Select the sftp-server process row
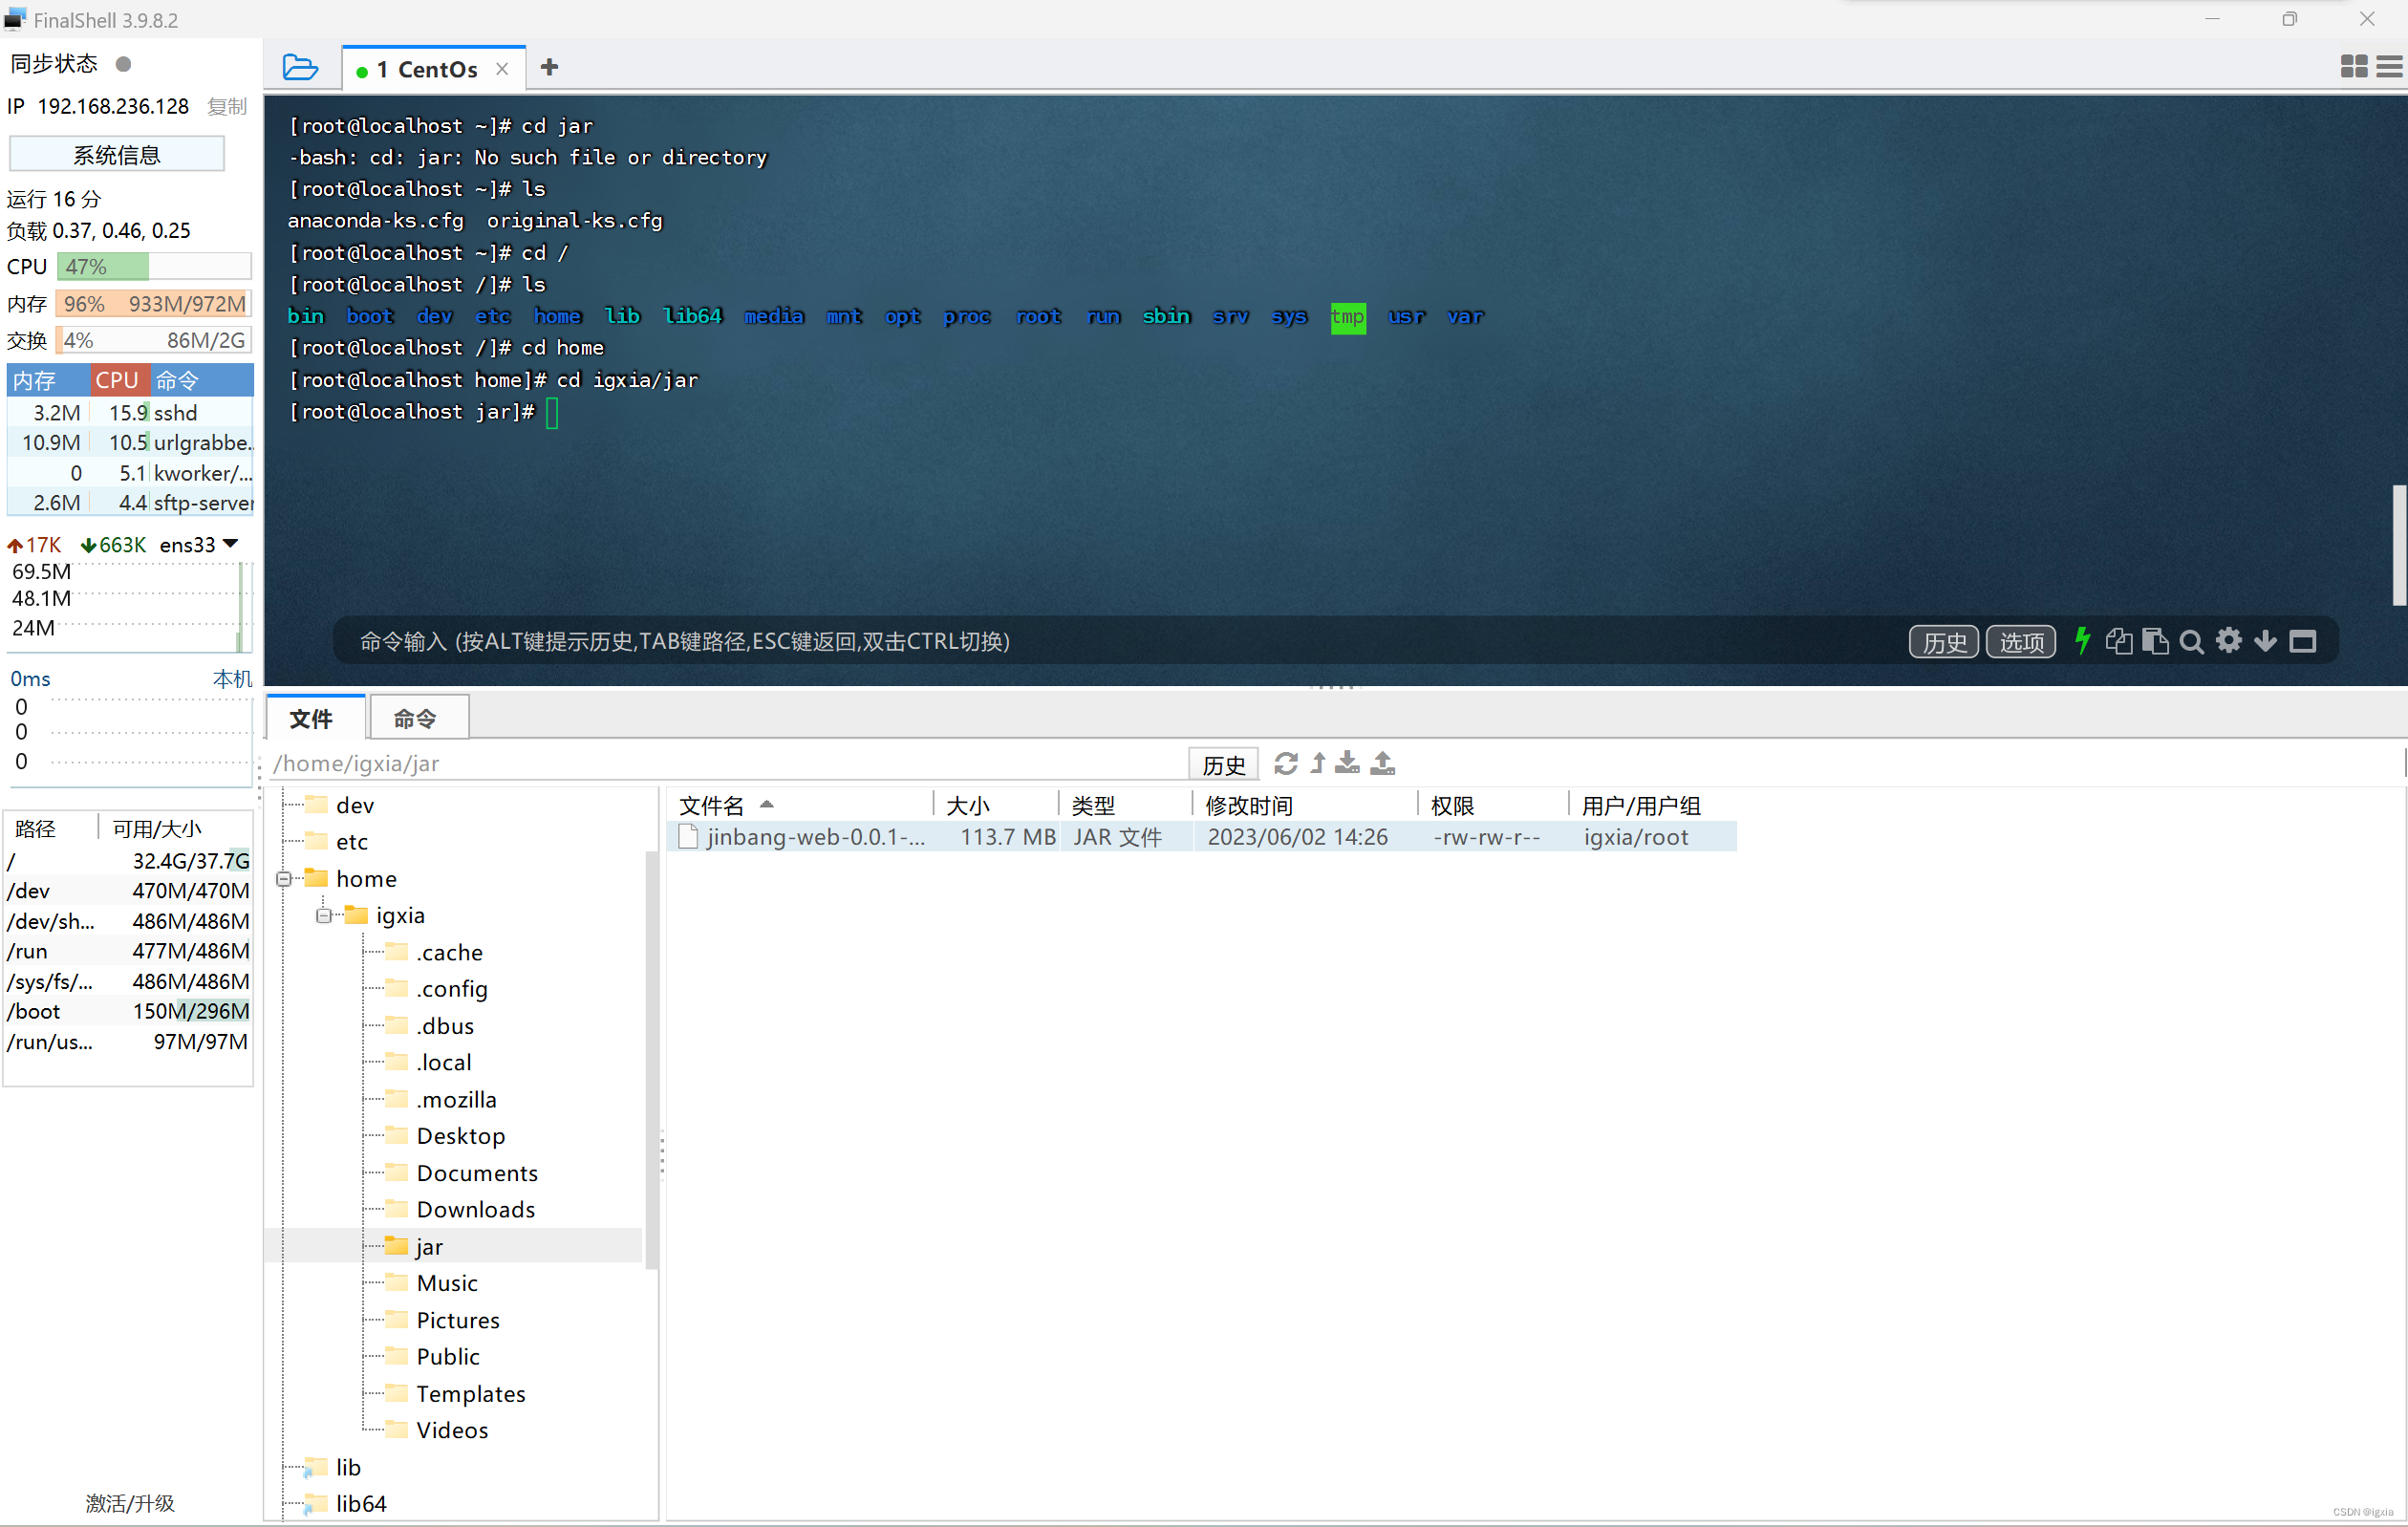Image resolution: width=2408 pixels, height=1527 pixels. pyautogui.click(x=130, y=502)
